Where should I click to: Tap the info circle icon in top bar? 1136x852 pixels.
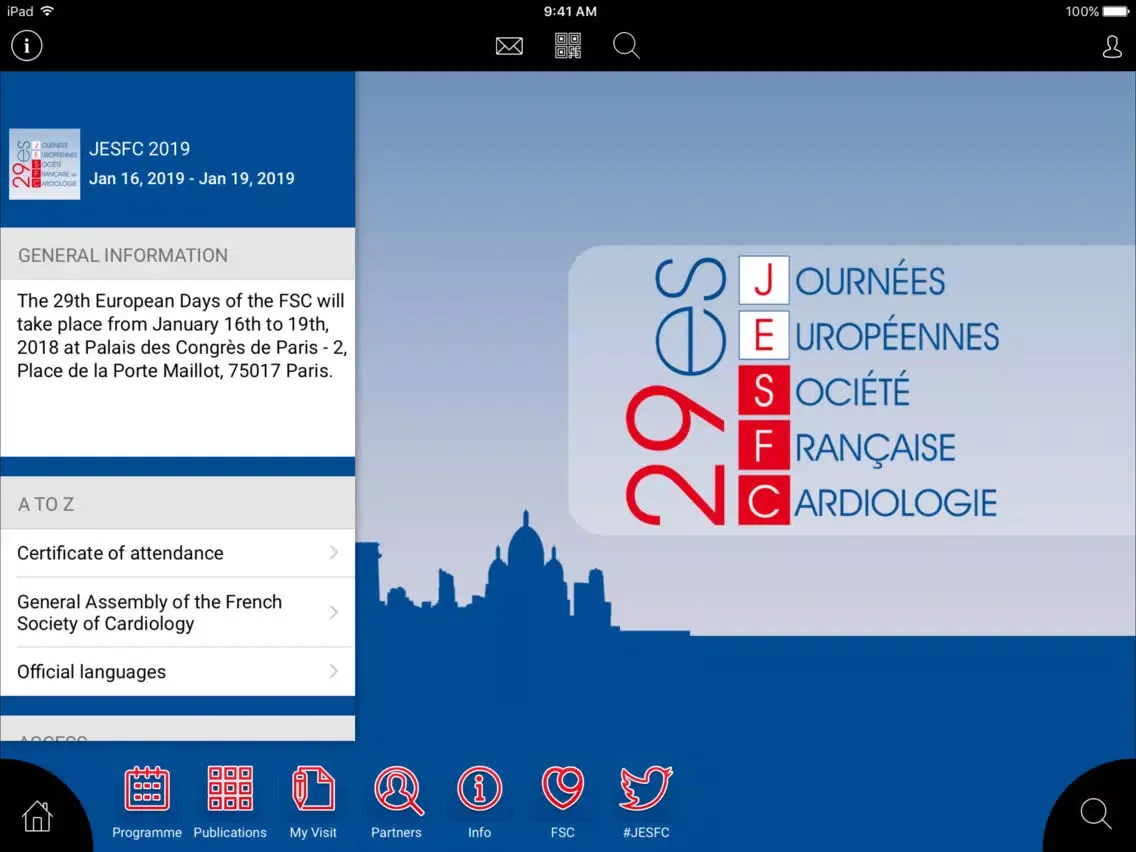[x=27, y=46]
